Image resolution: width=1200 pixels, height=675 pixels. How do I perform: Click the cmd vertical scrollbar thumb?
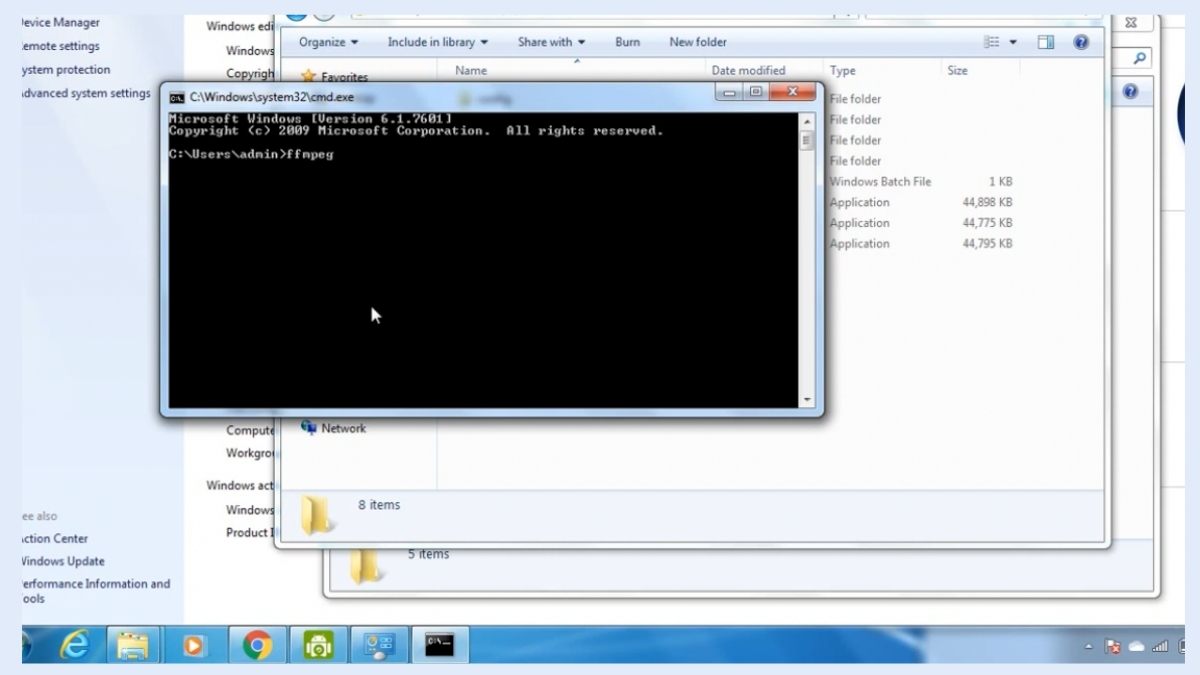click(808, 140)
